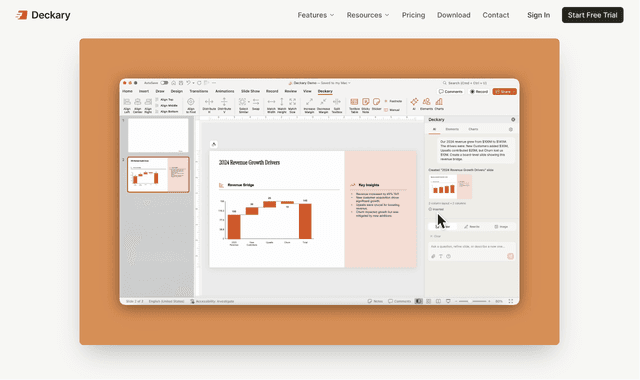This screenshot has height=380, width=640.
Task: Switch to the Charts tab in Deckary pane
Action: pyautogui.click(x=473, y=129)
